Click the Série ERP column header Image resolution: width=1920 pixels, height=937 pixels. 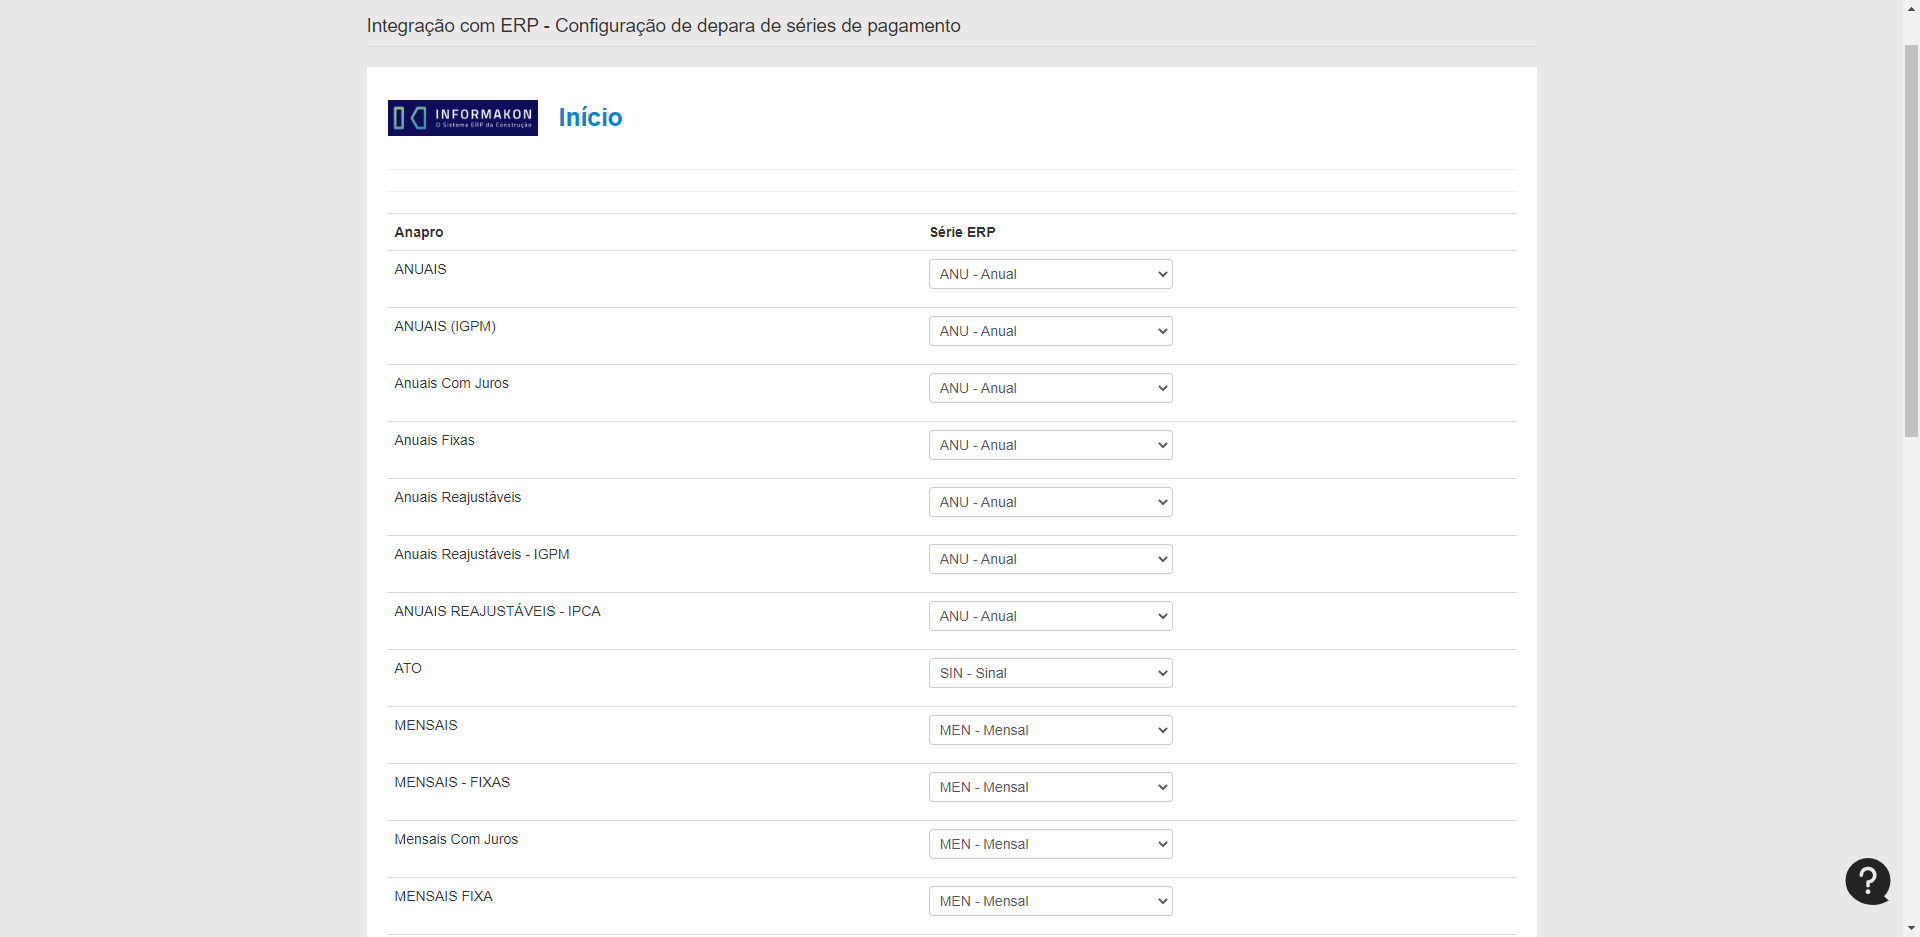[962, 232]
